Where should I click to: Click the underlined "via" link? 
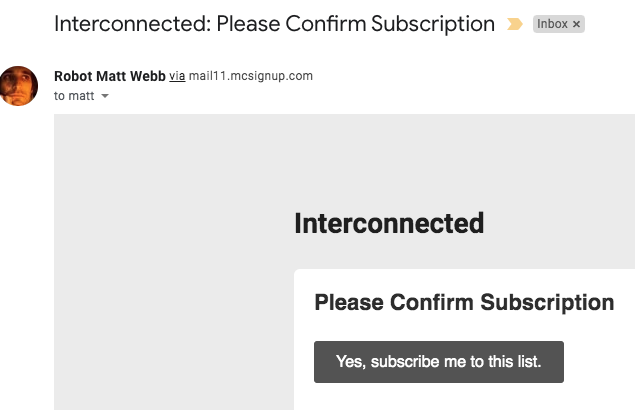(177, 76)
